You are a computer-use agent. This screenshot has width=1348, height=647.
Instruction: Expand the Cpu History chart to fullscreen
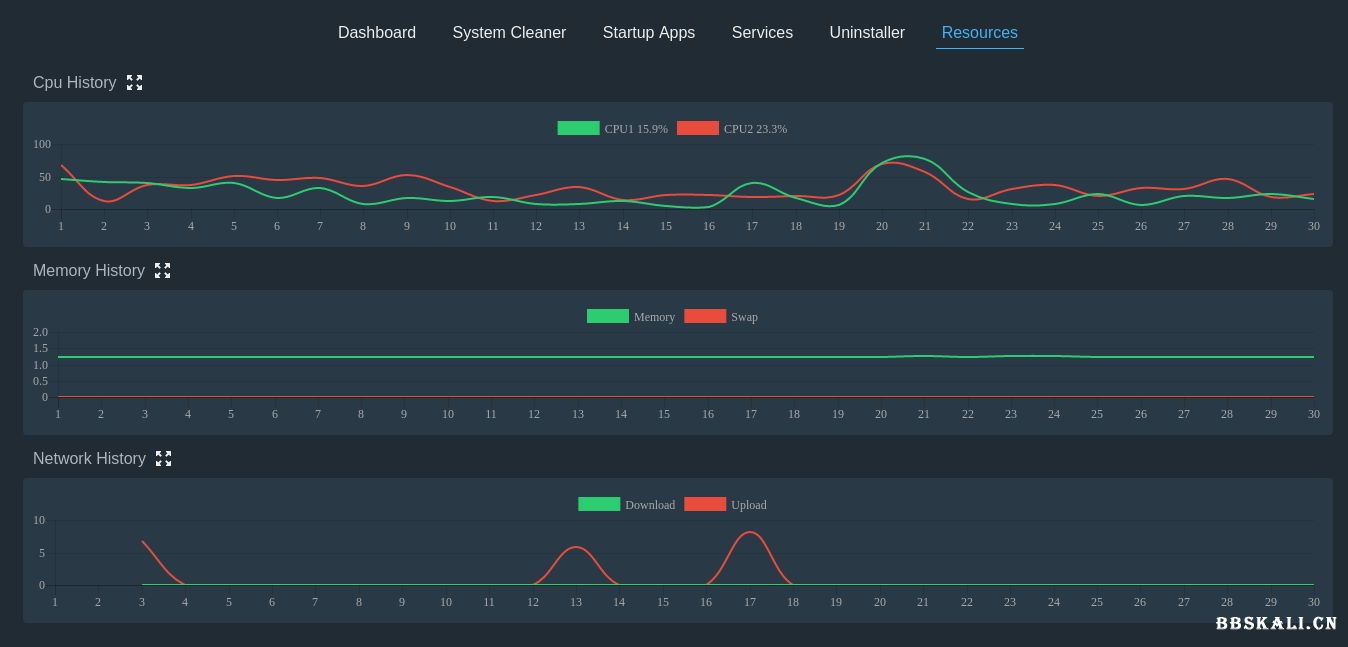134,83
